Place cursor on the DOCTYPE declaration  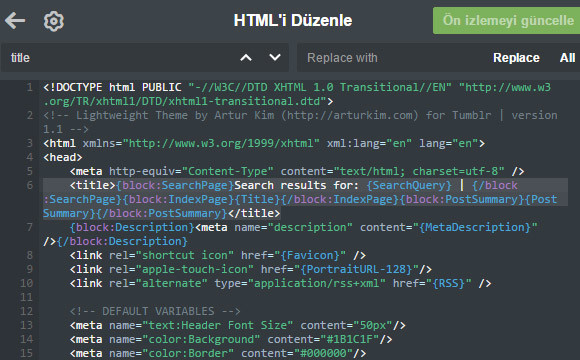[x=297, y=94]
